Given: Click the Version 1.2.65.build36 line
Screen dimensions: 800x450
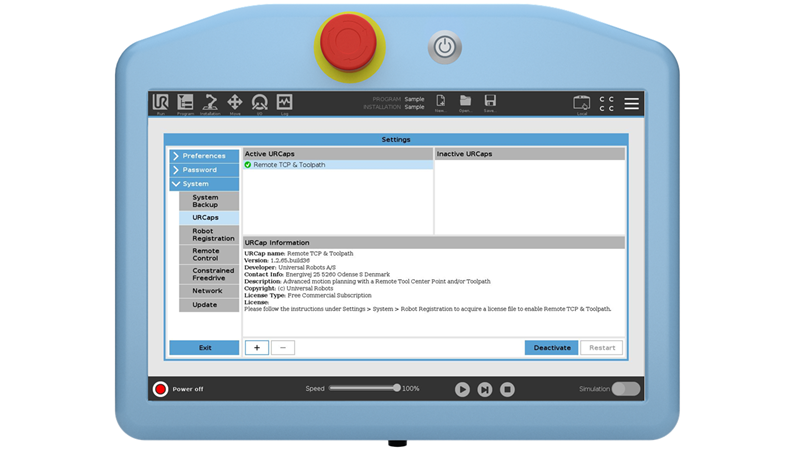Looking at the screenshot, I should click(x=277, y=260).
